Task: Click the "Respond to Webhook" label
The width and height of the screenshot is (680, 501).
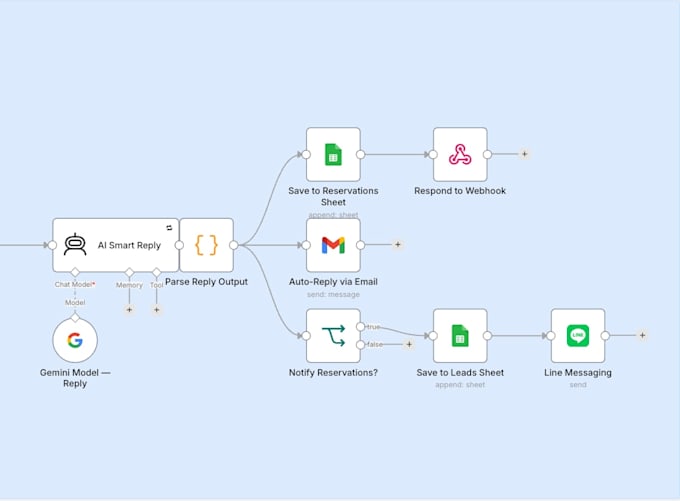Action: pyautogui.click(x=460, y=191)
